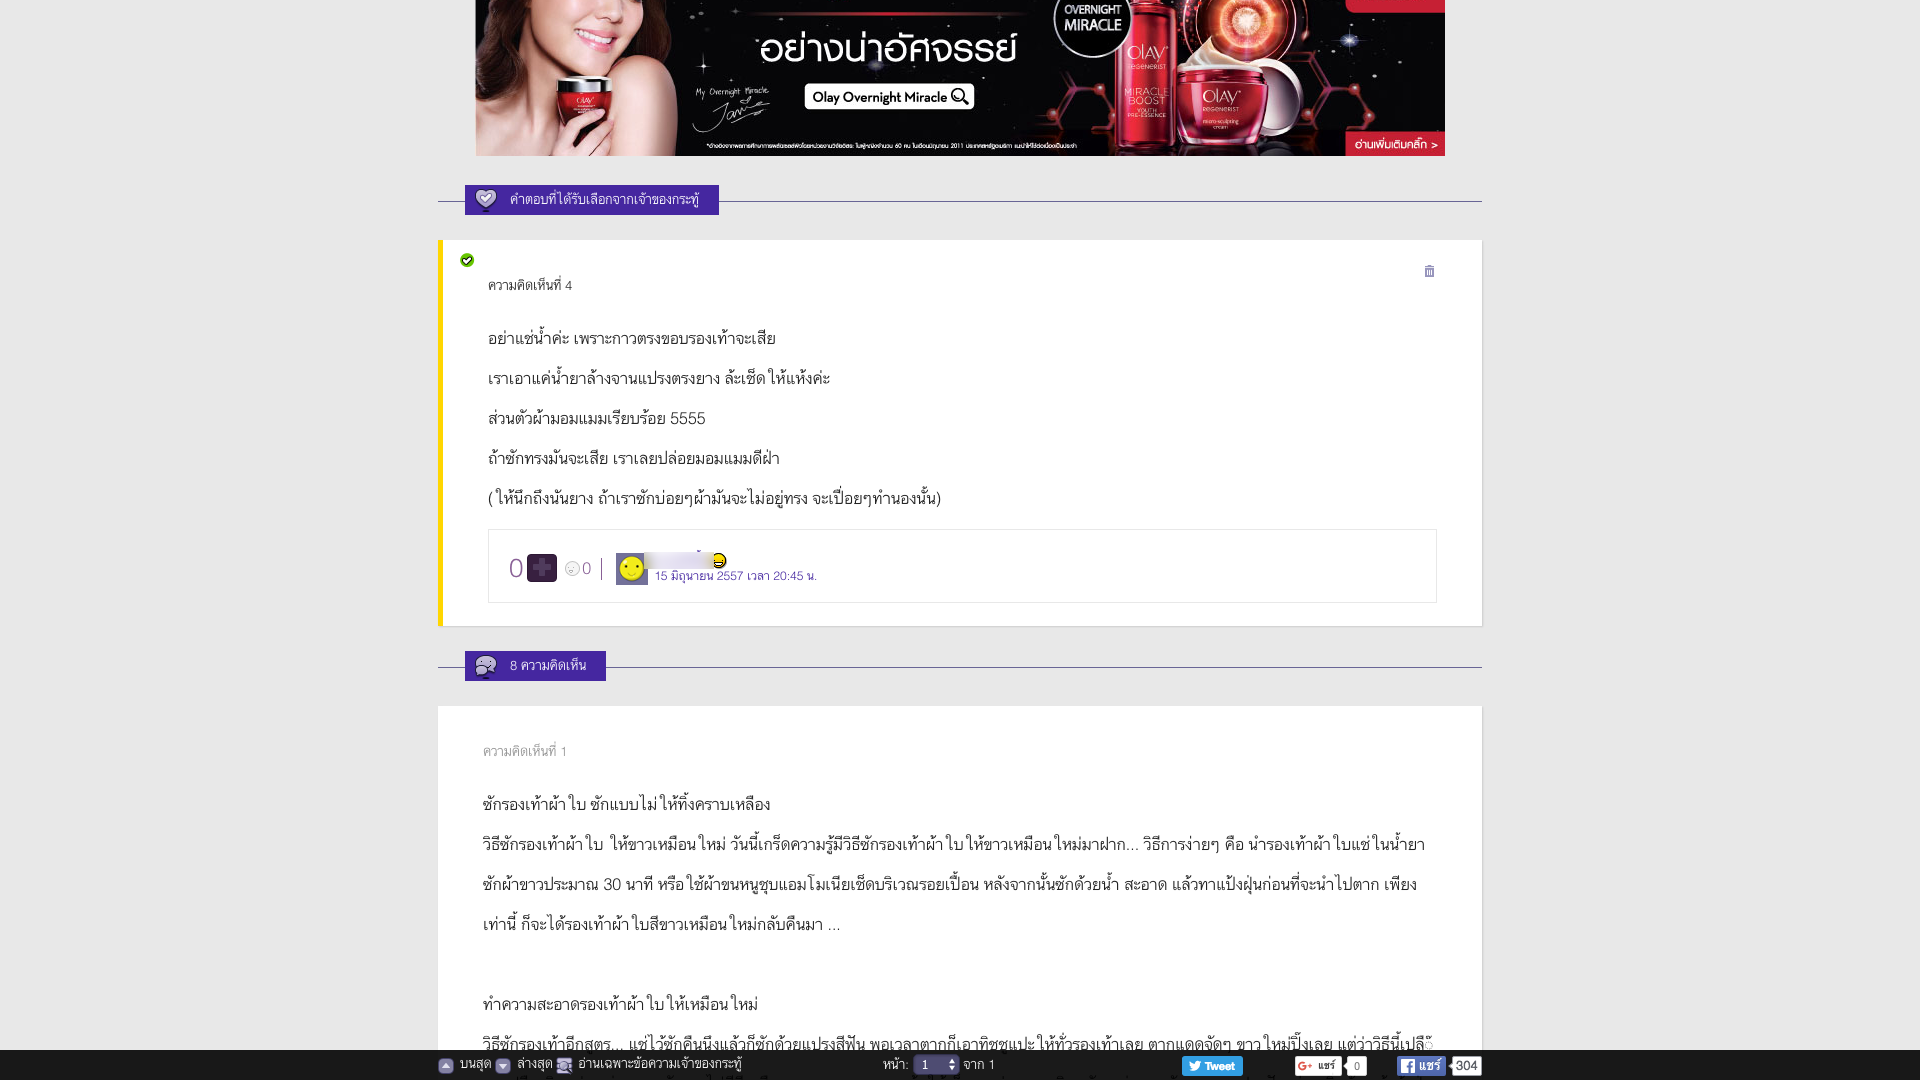The image size is (1920, 1080).
Task: Click the Facebook share count 304
Action: [x=1467, y=1066]
